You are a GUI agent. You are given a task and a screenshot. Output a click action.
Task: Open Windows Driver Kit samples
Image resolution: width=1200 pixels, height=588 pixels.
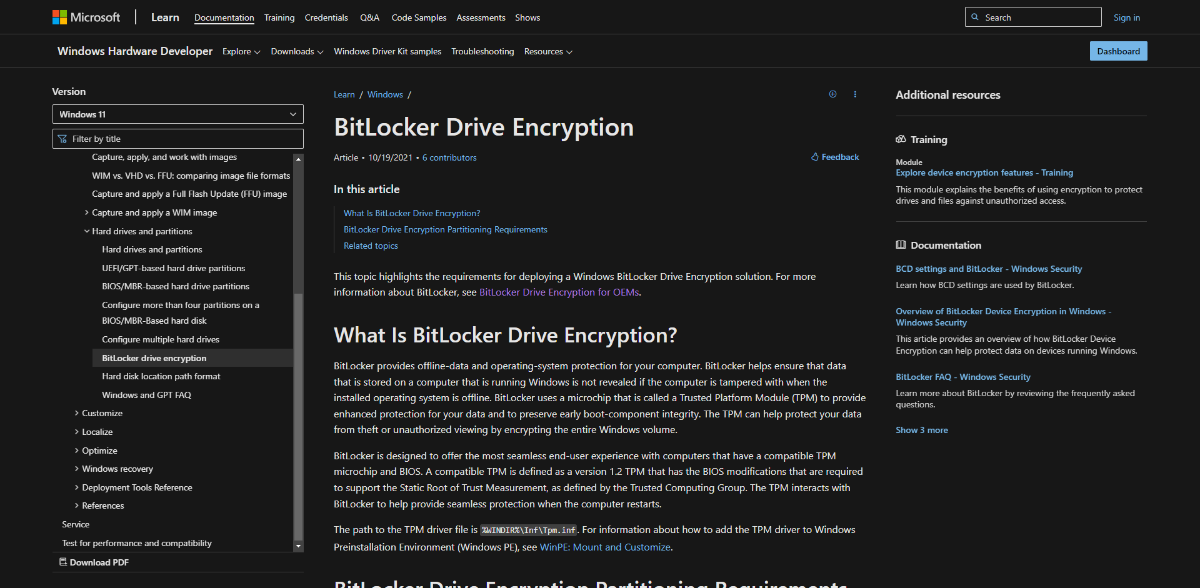388,51
